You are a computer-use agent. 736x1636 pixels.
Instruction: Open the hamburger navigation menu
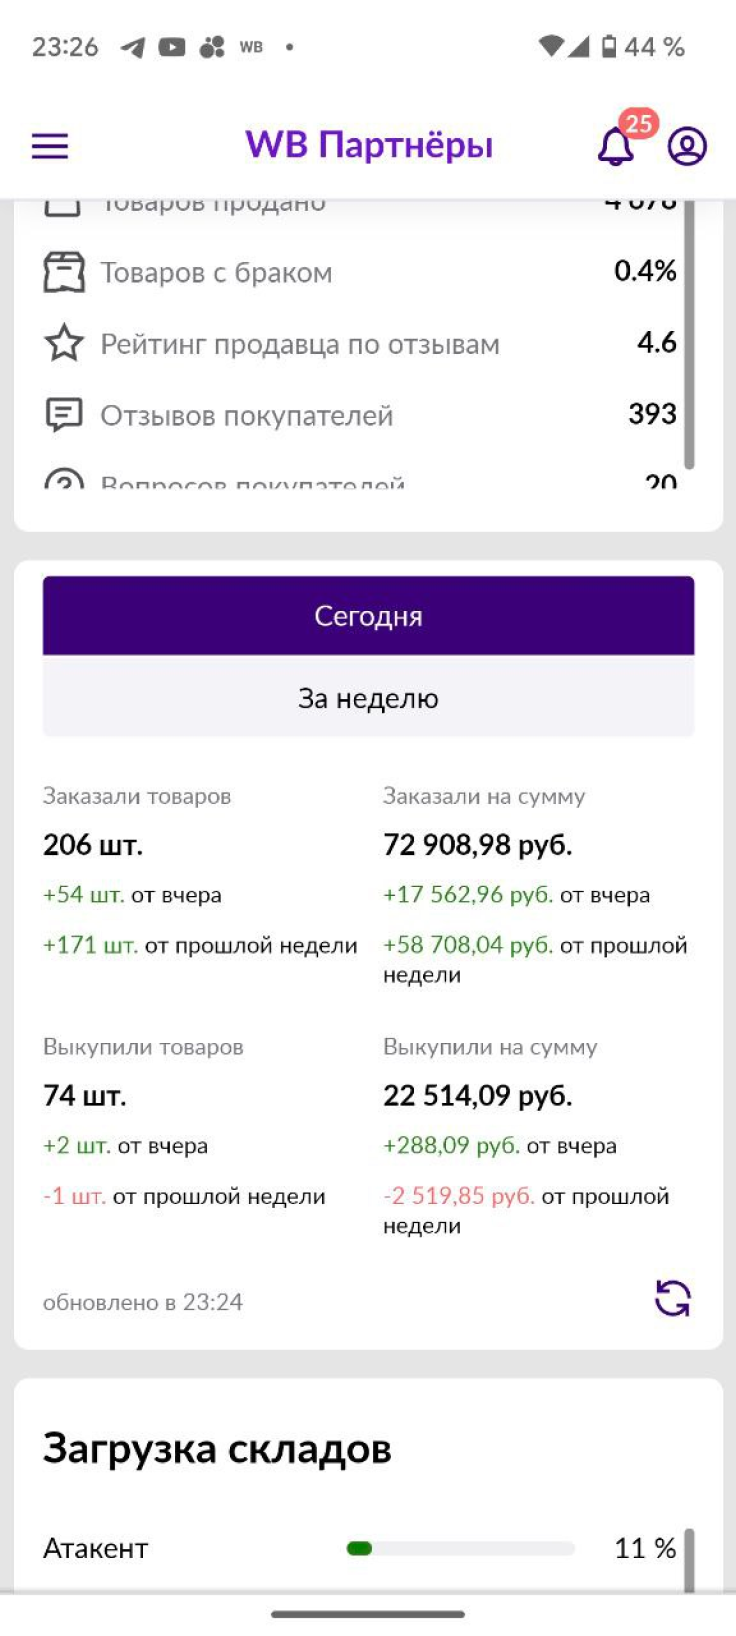tap(50, 146)
